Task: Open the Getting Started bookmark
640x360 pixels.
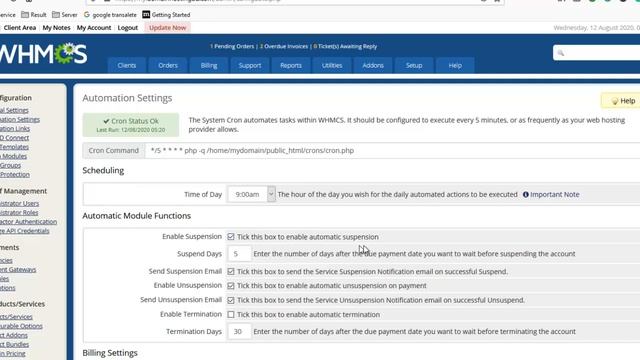Action: [166, 15]
